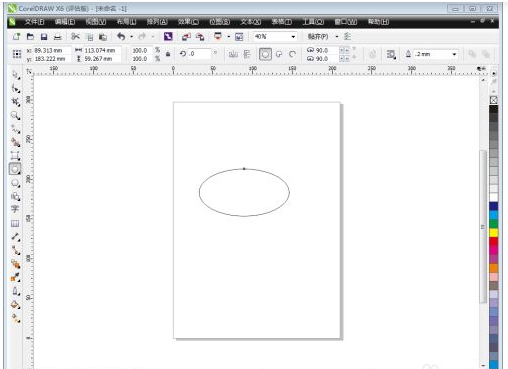Click the Undo arrow icon
508x369 pixels.
(x=121, y=37)
